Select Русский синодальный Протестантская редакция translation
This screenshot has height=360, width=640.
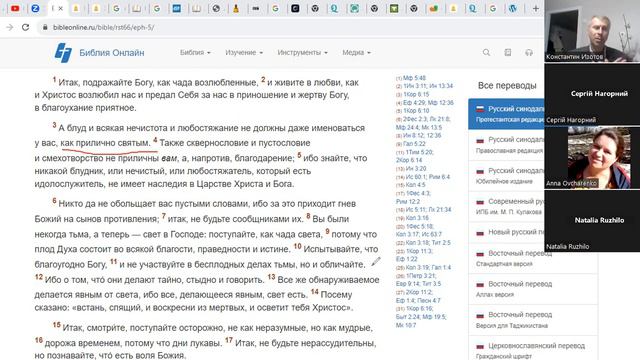[x=506, y=114]
